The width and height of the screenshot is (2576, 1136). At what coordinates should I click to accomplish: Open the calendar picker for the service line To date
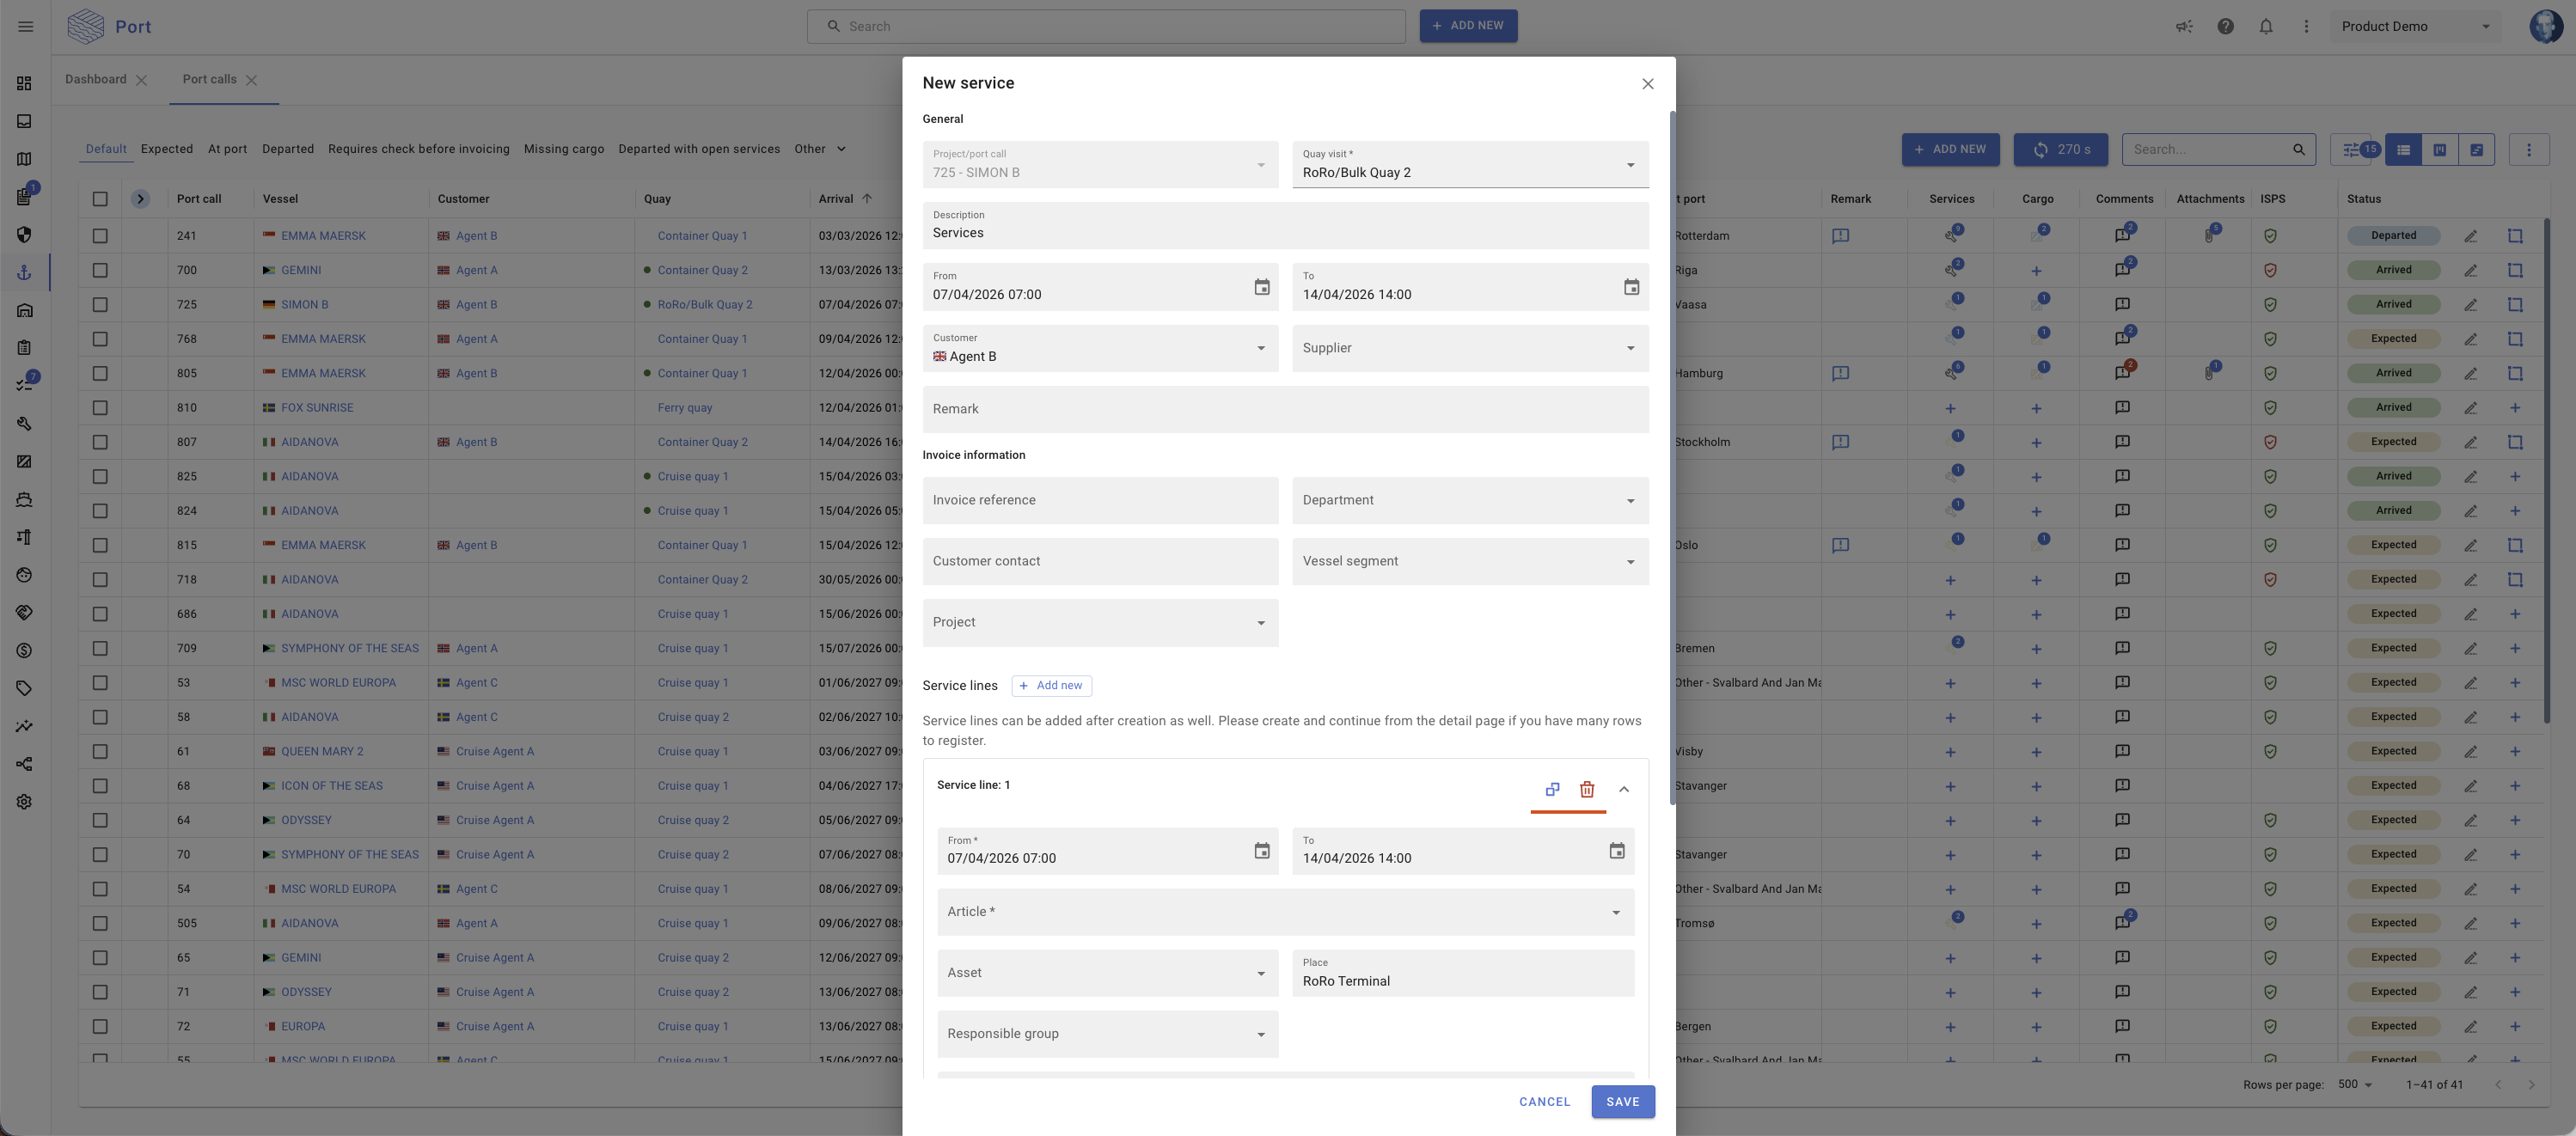point(1616,851)
